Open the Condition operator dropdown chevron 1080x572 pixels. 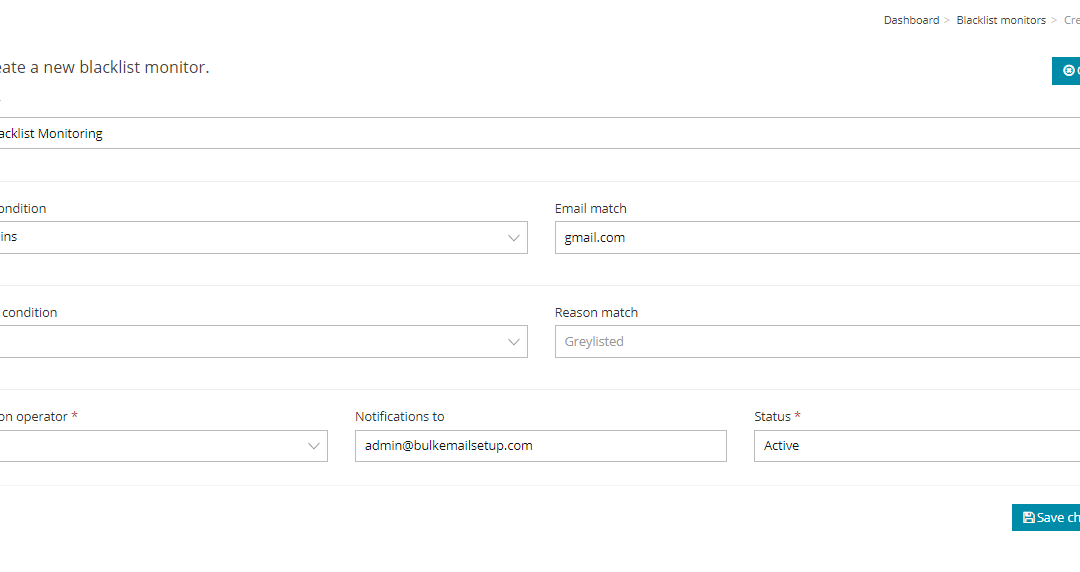pos(314,447)
